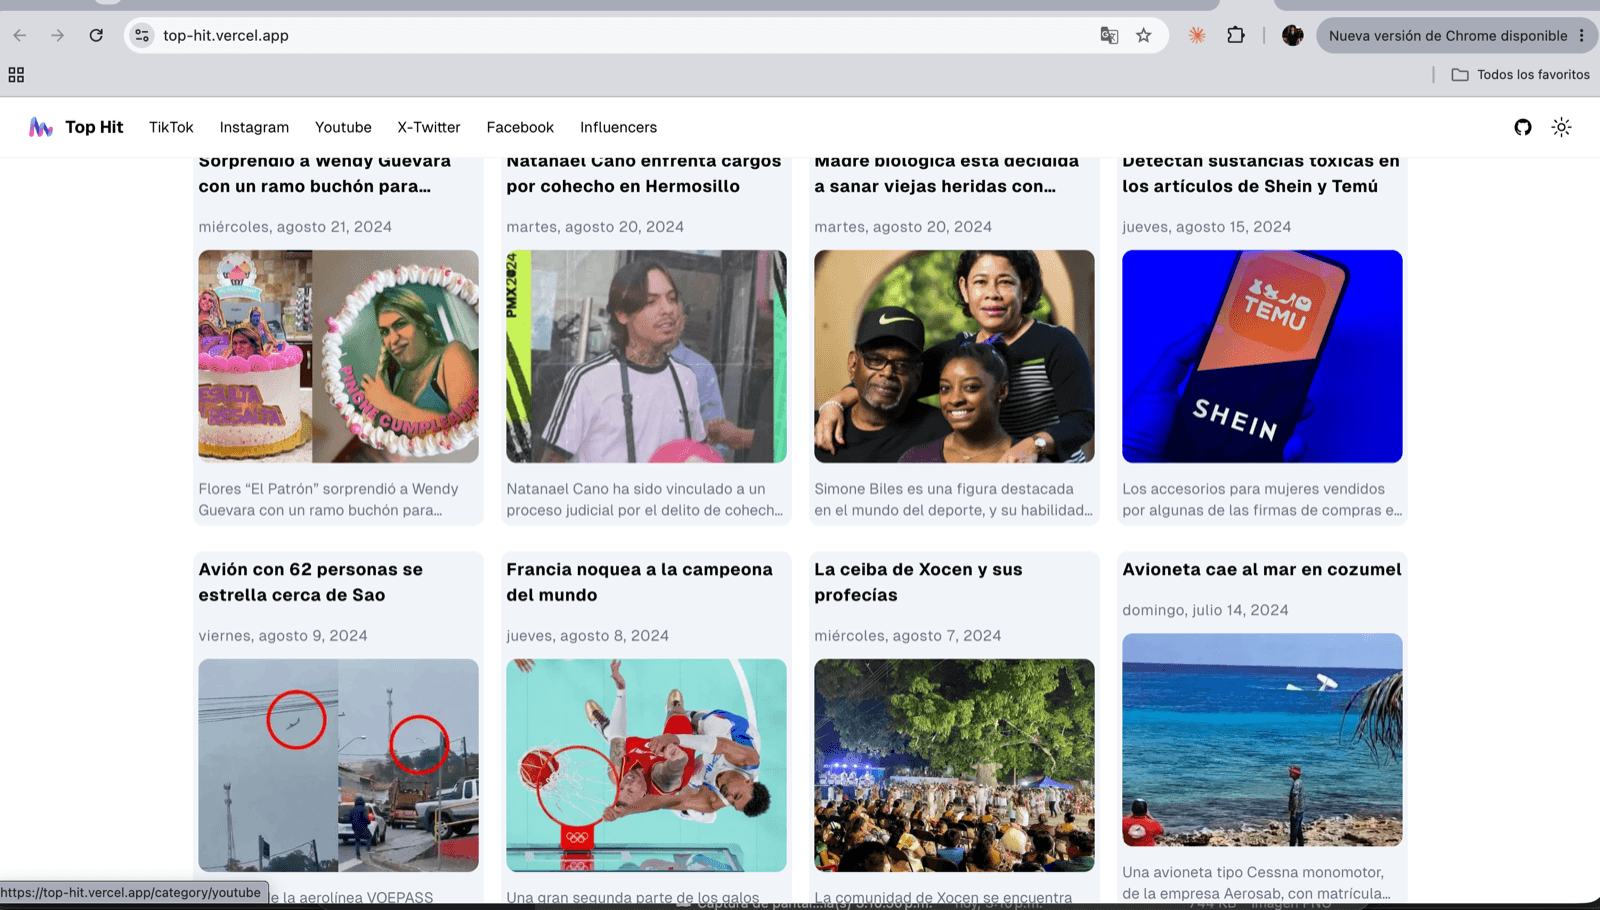Screen dimensions: 1600x910
Task: Click the Top Hit brand name
Action: point(94,127)
